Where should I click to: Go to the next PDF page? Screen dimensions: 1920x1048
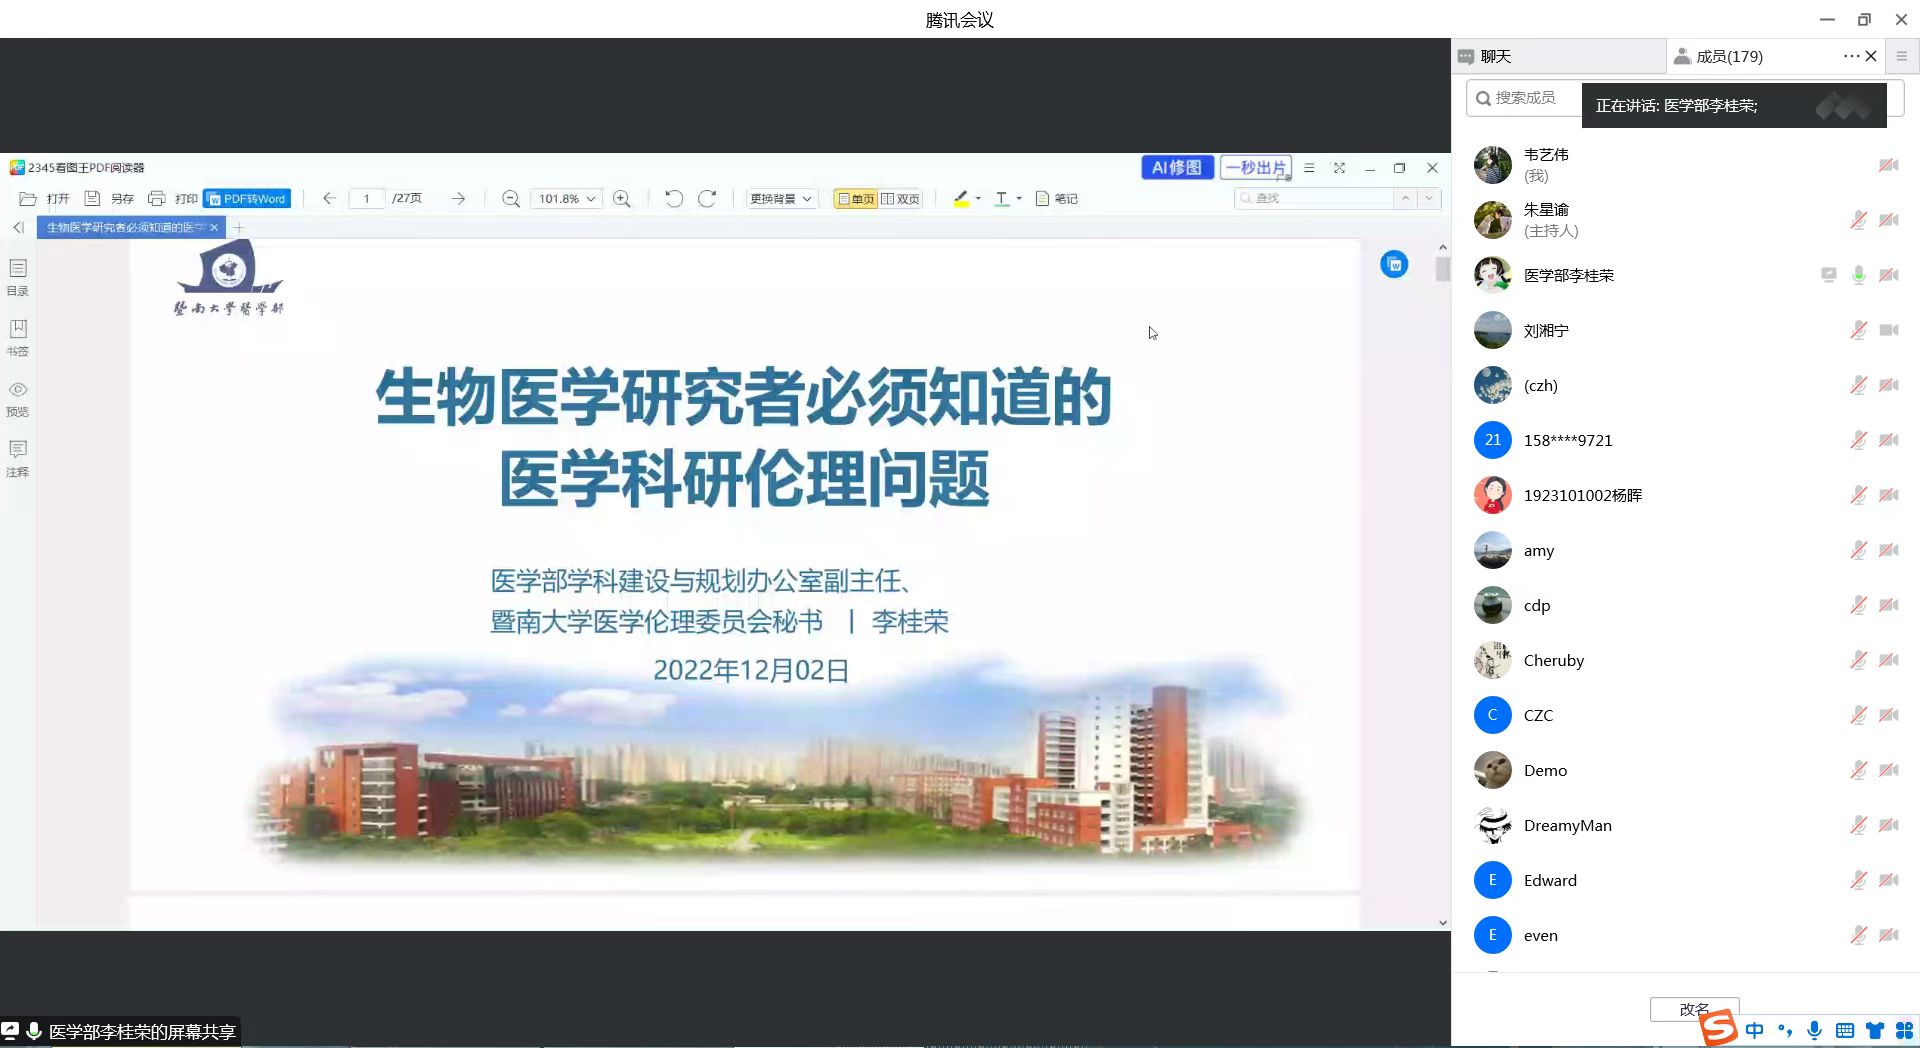coord(458,199)
